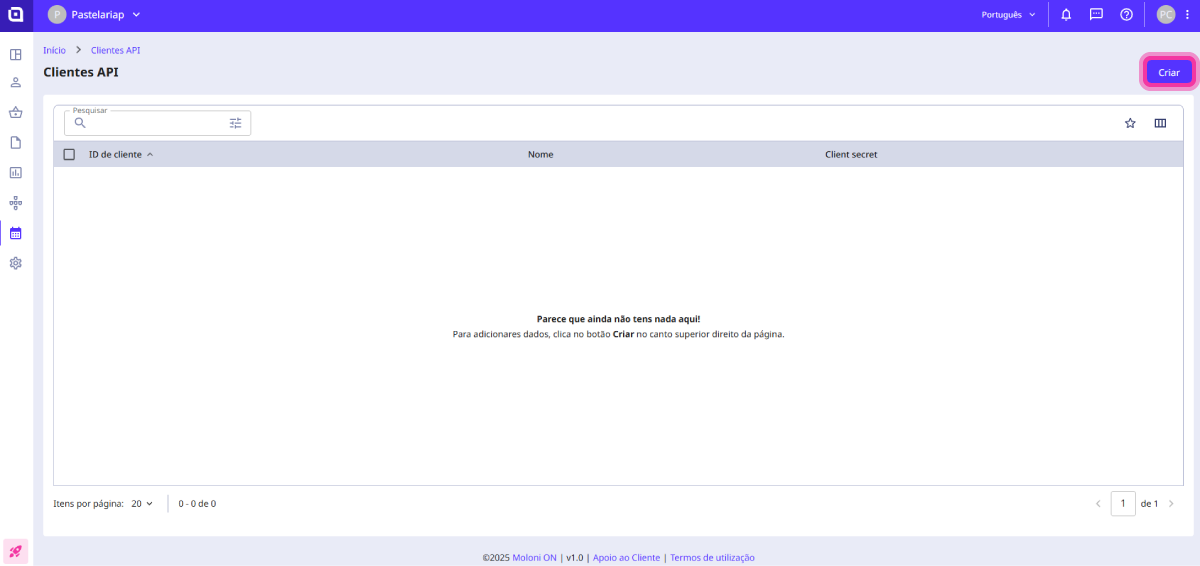Click the dashboard icon in sidebar

point(16,54)
